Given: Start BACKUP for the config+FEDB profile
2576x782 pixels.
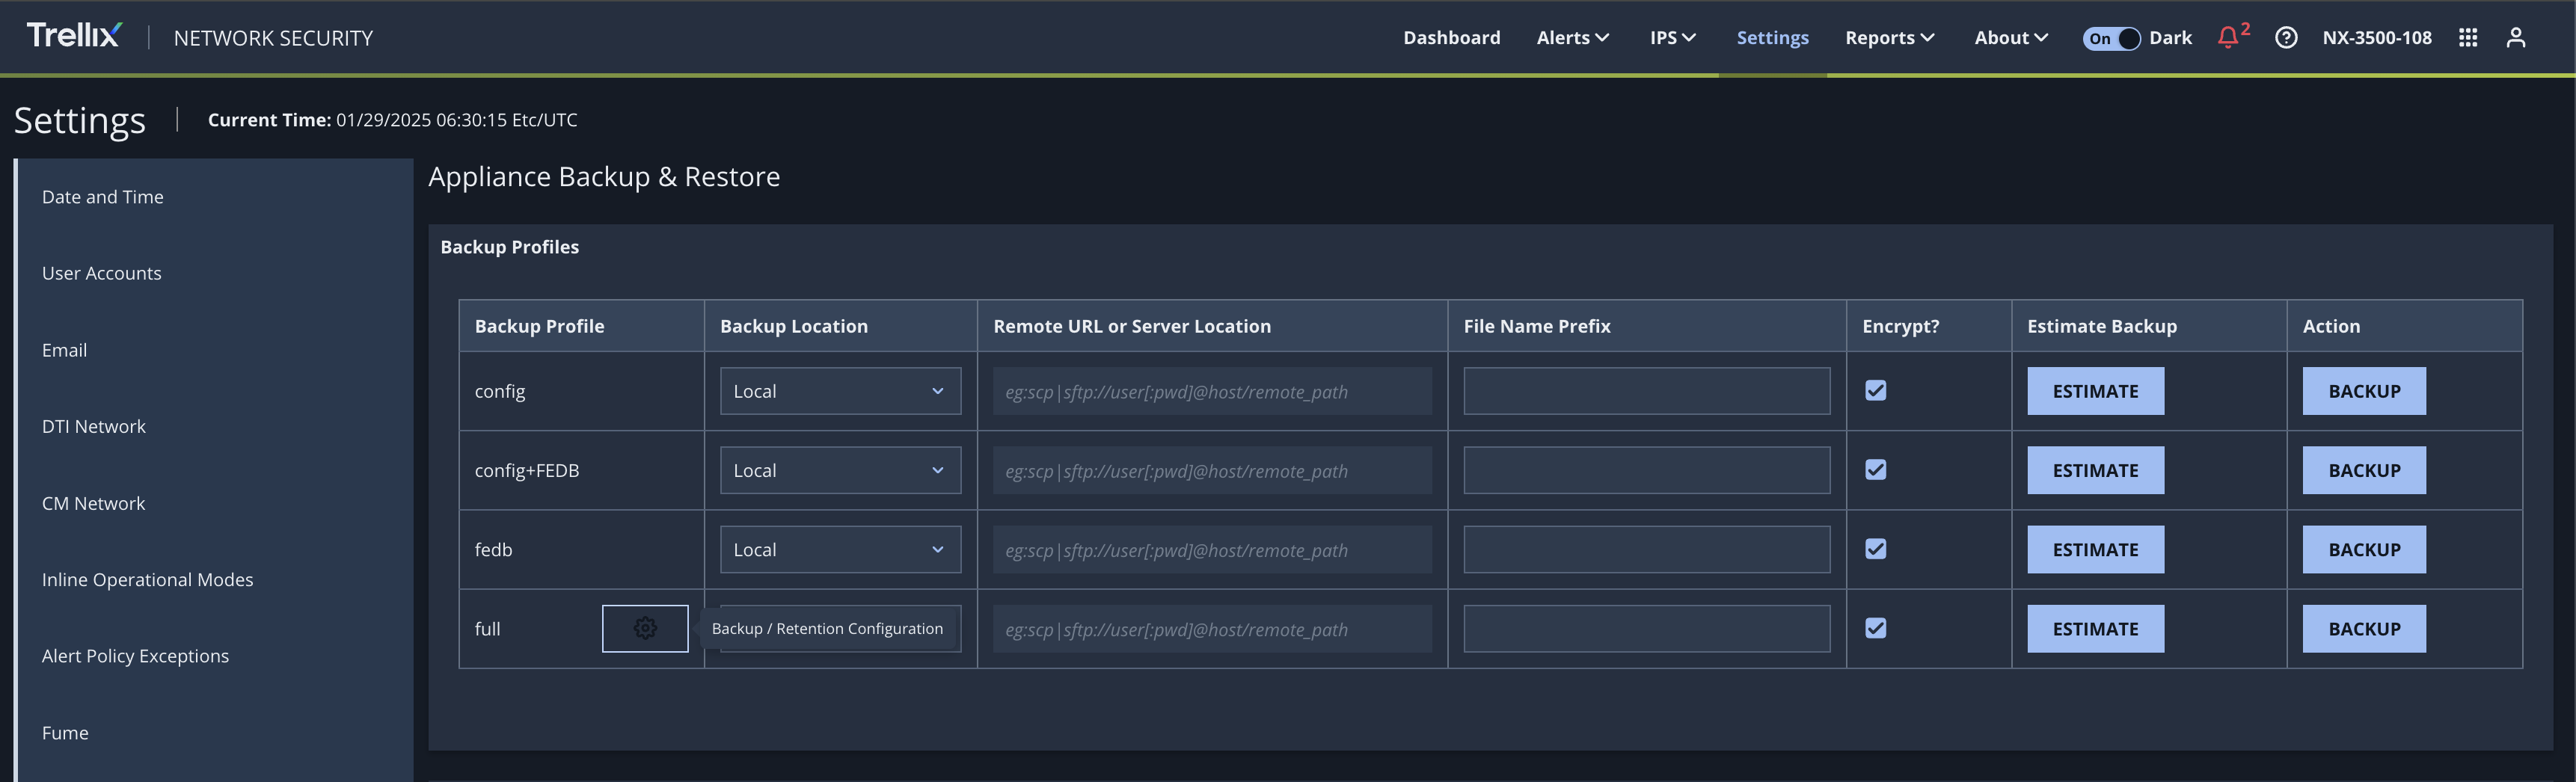Looking at the screenshot, I should (2364, 470).
